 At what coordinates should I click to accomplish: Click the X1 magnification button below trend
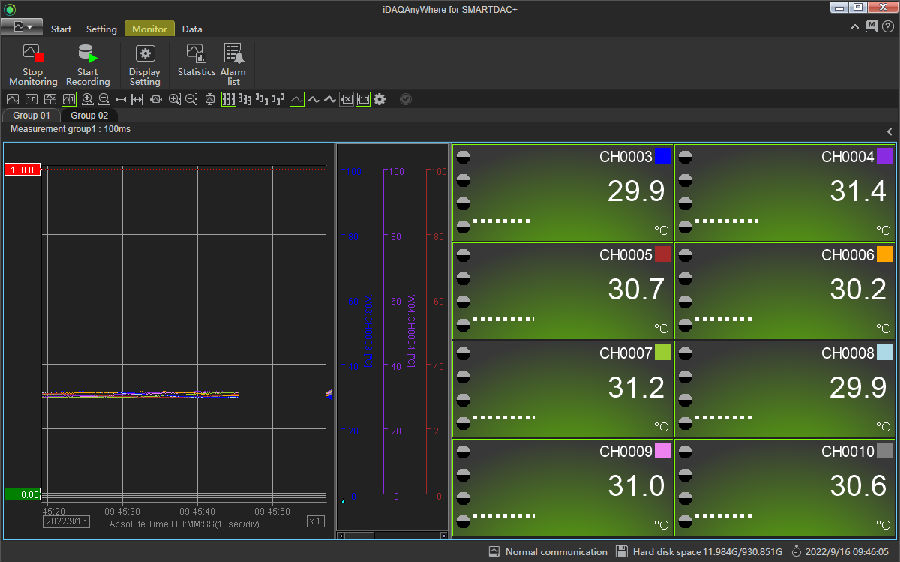coord(316,521)
